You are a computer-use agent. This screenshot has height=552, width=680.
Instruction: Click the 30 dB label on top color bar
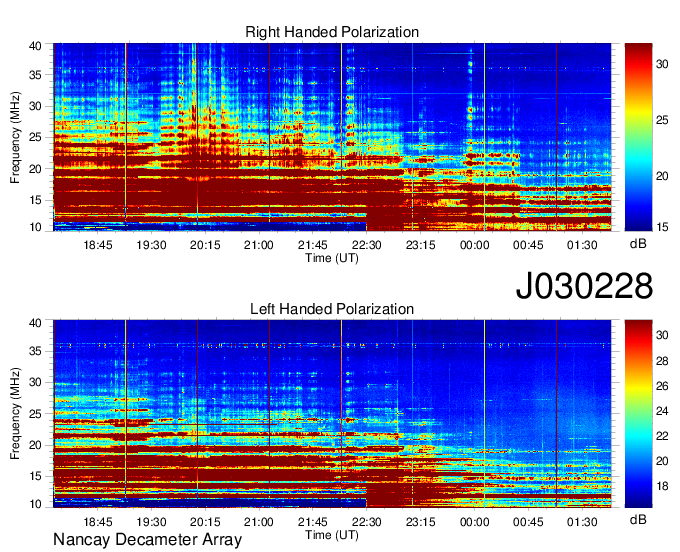662,65
